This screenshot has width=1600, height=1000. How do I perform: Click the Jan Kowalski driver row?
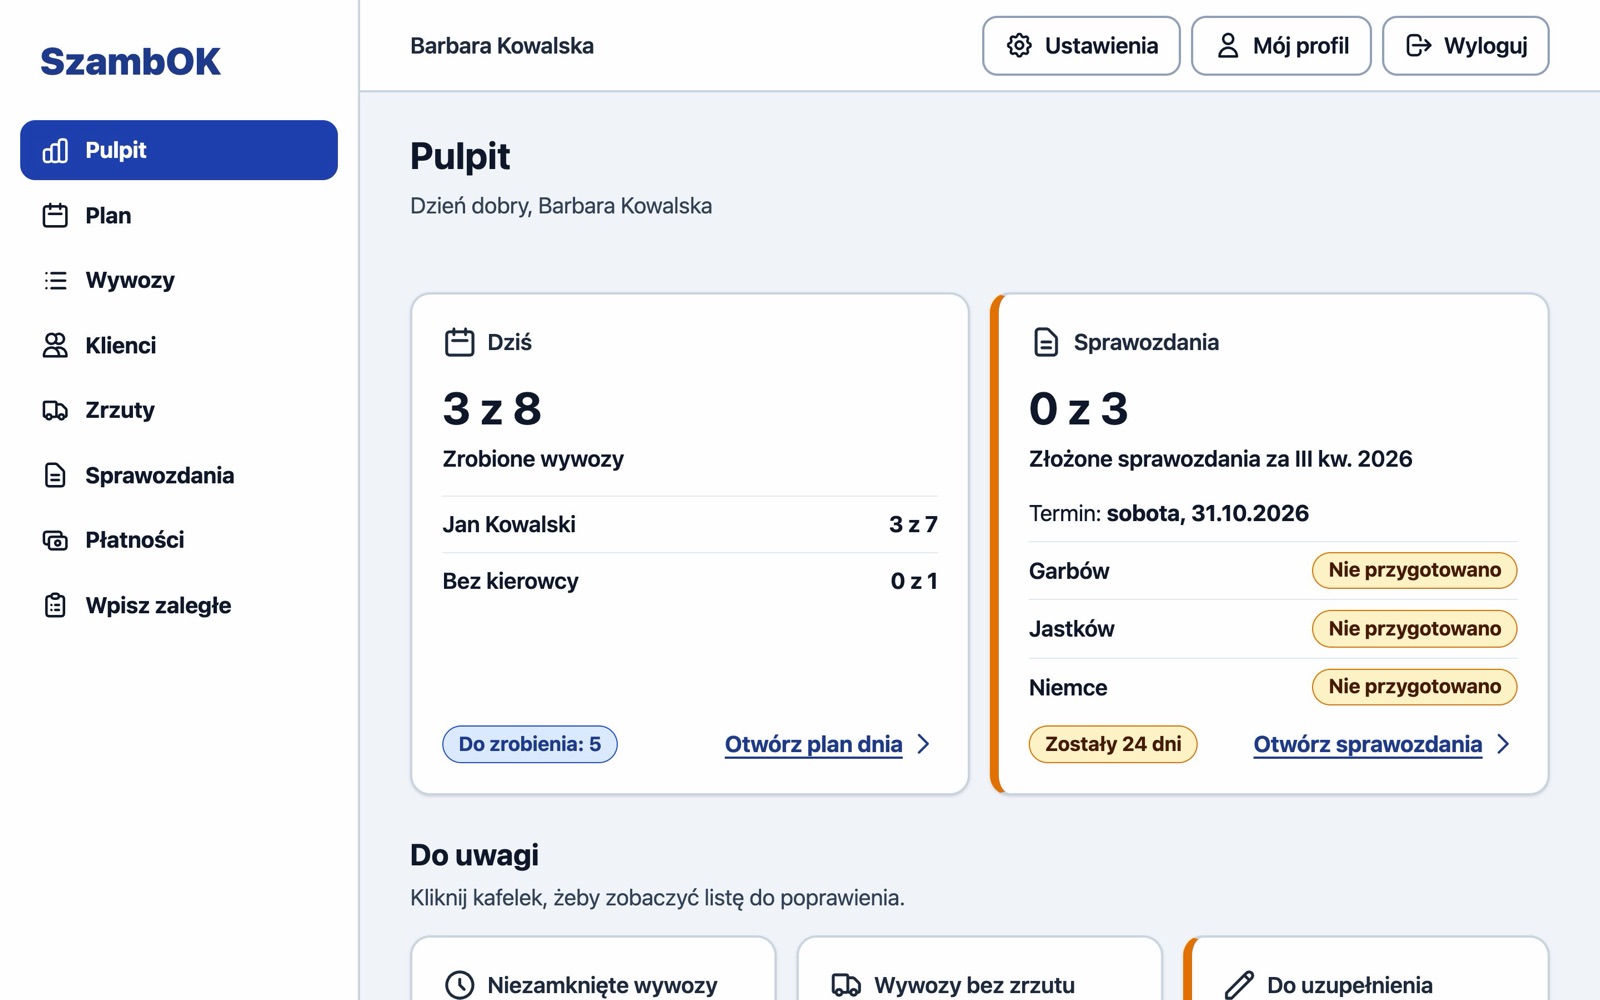(x=690, y=524)
